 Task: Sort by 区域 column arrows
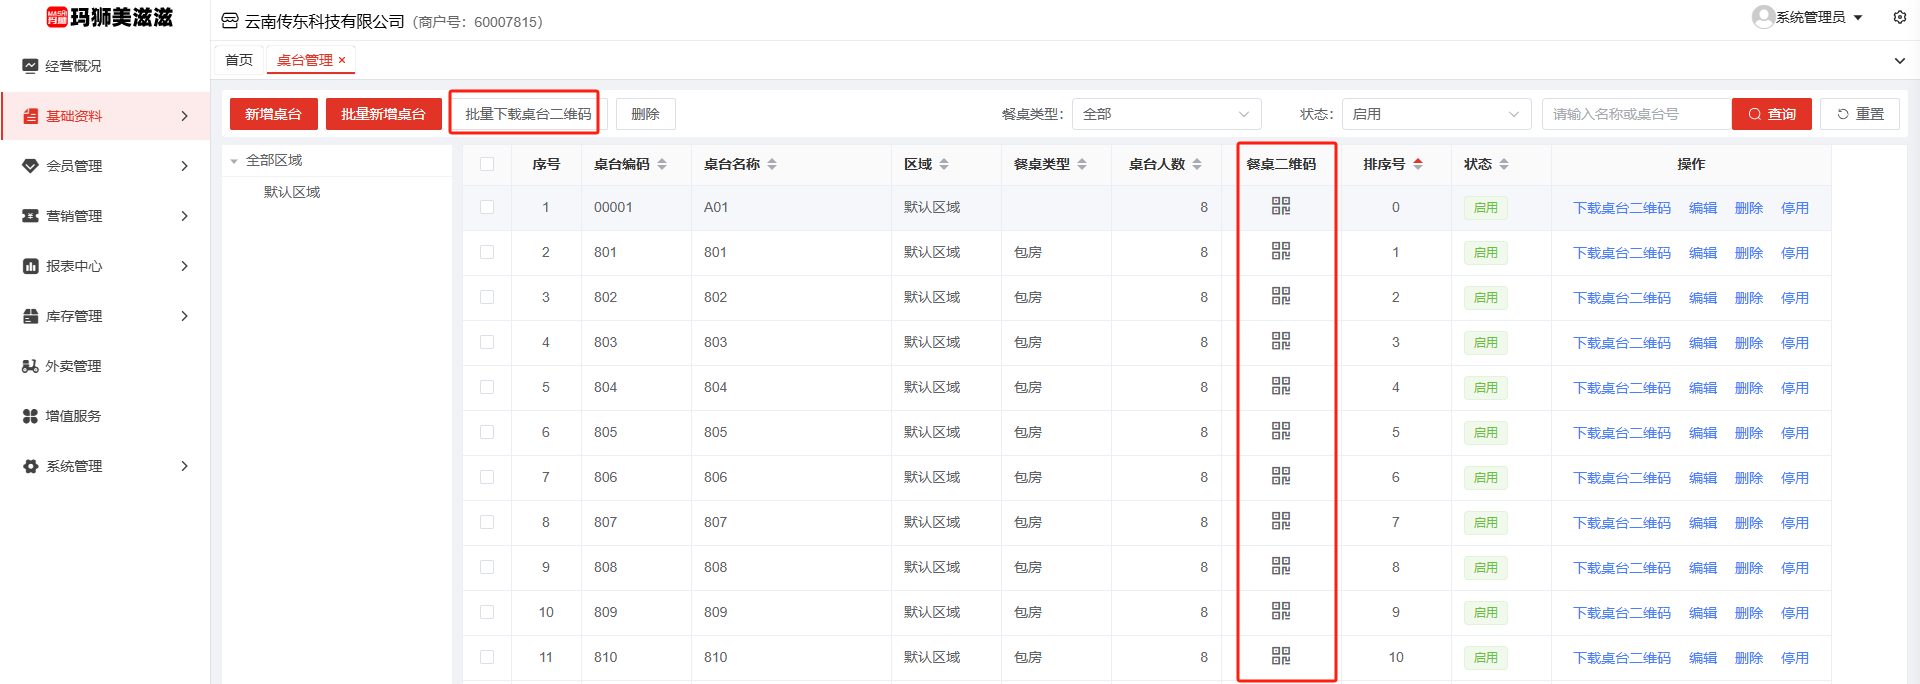click(944, 164)
